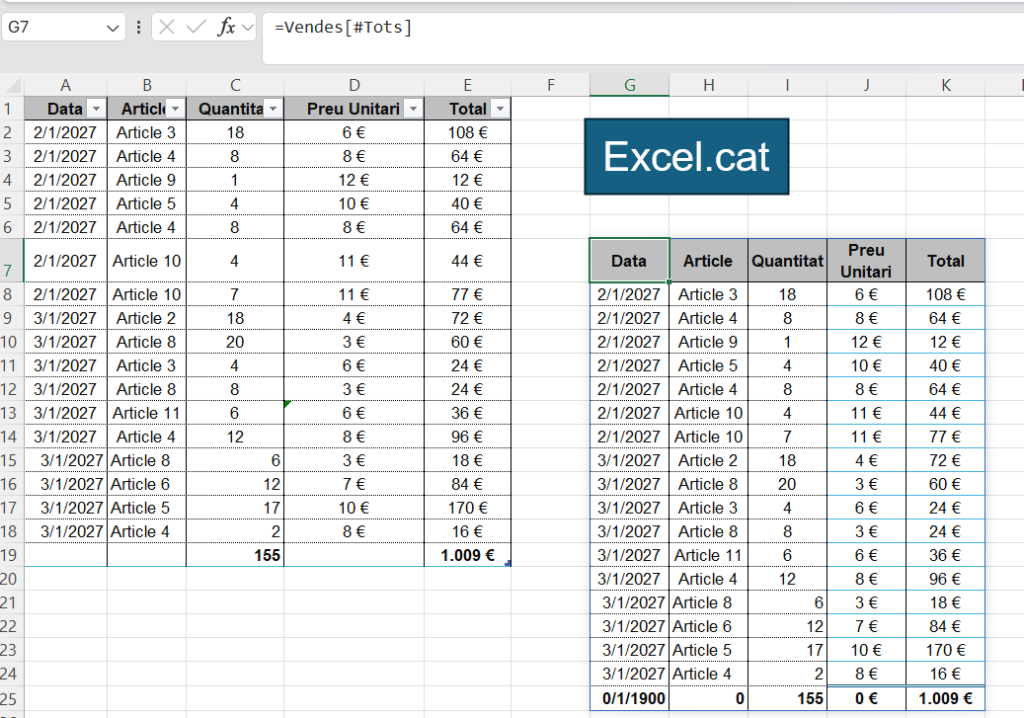
Task: Select the 155 total in column I
Action: point(788,698)
